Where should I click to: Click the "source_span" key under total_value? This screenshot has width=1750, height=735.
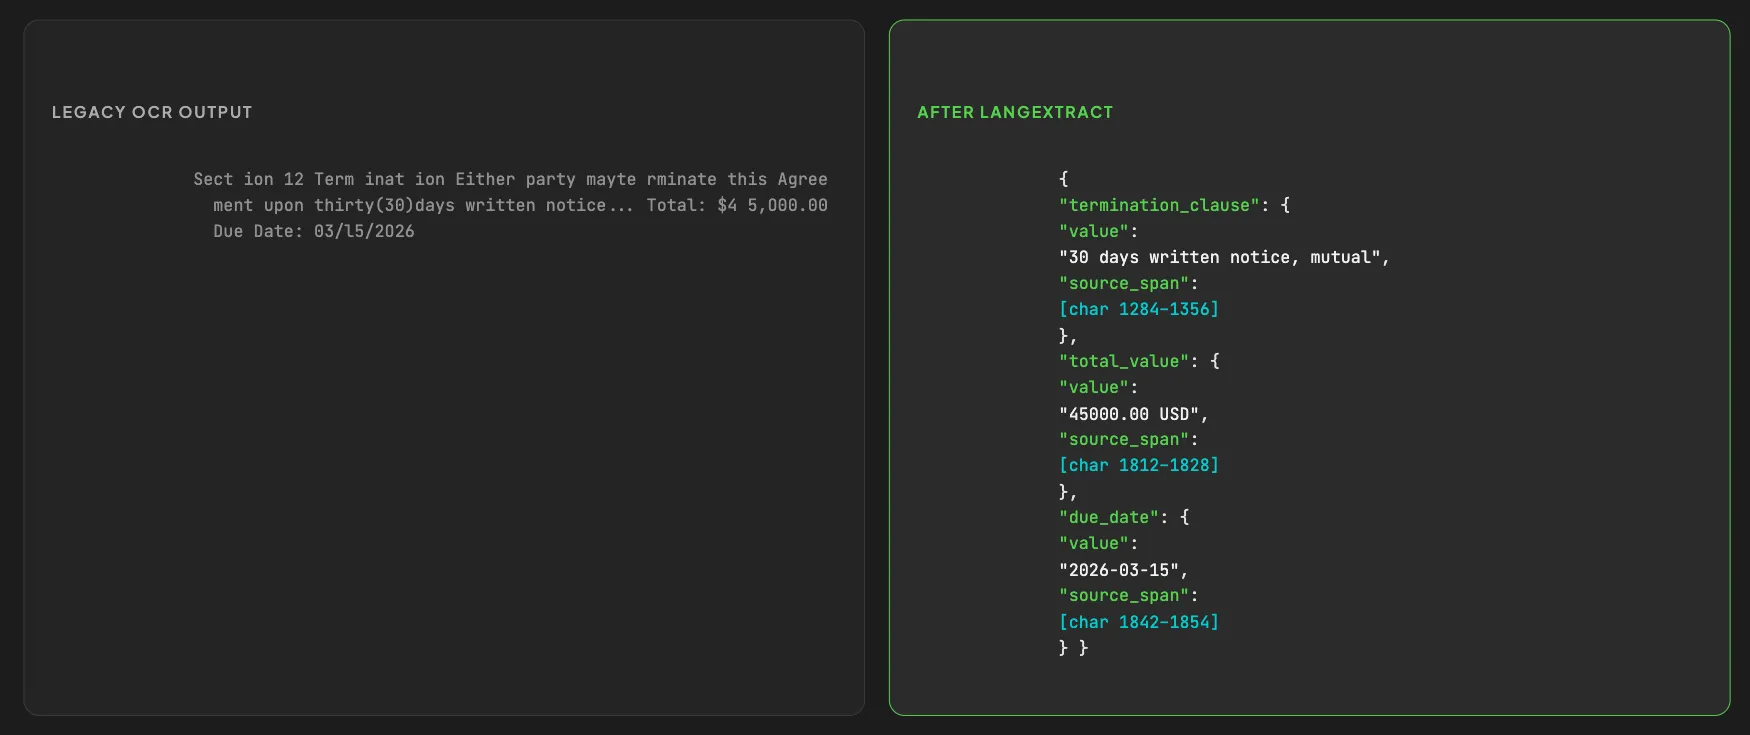(x=1124, y=439)
